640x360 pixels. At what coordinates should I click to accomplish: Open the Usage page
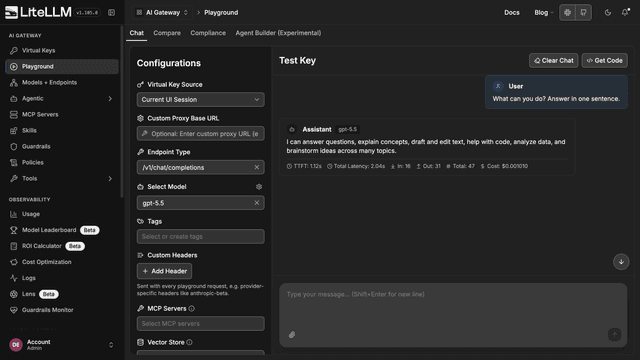(62, 214)
